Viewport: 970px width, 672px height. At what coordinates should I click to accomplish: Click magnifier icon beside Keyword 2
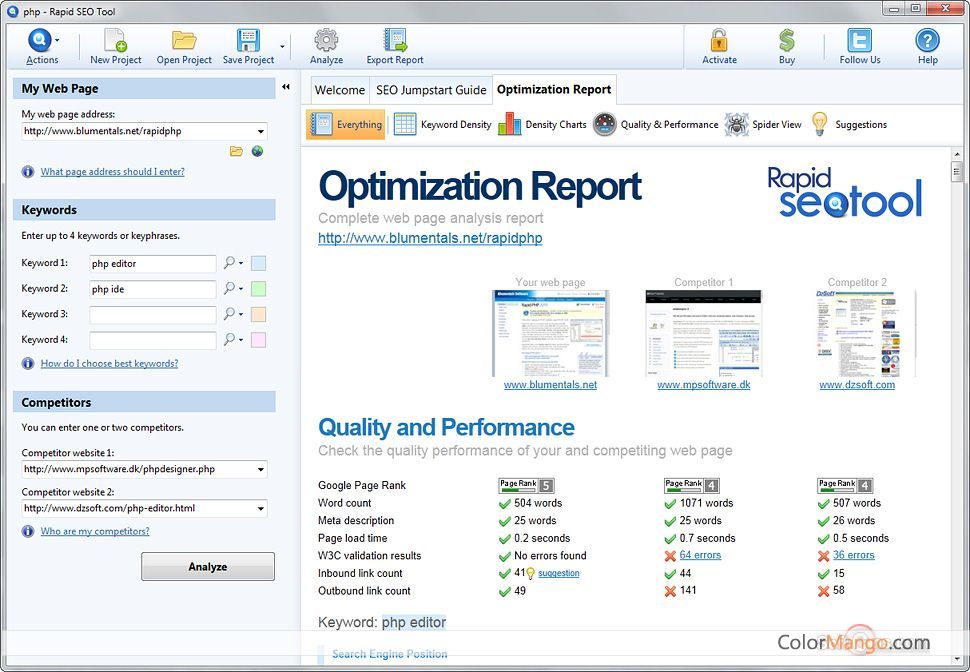[230, 288]
